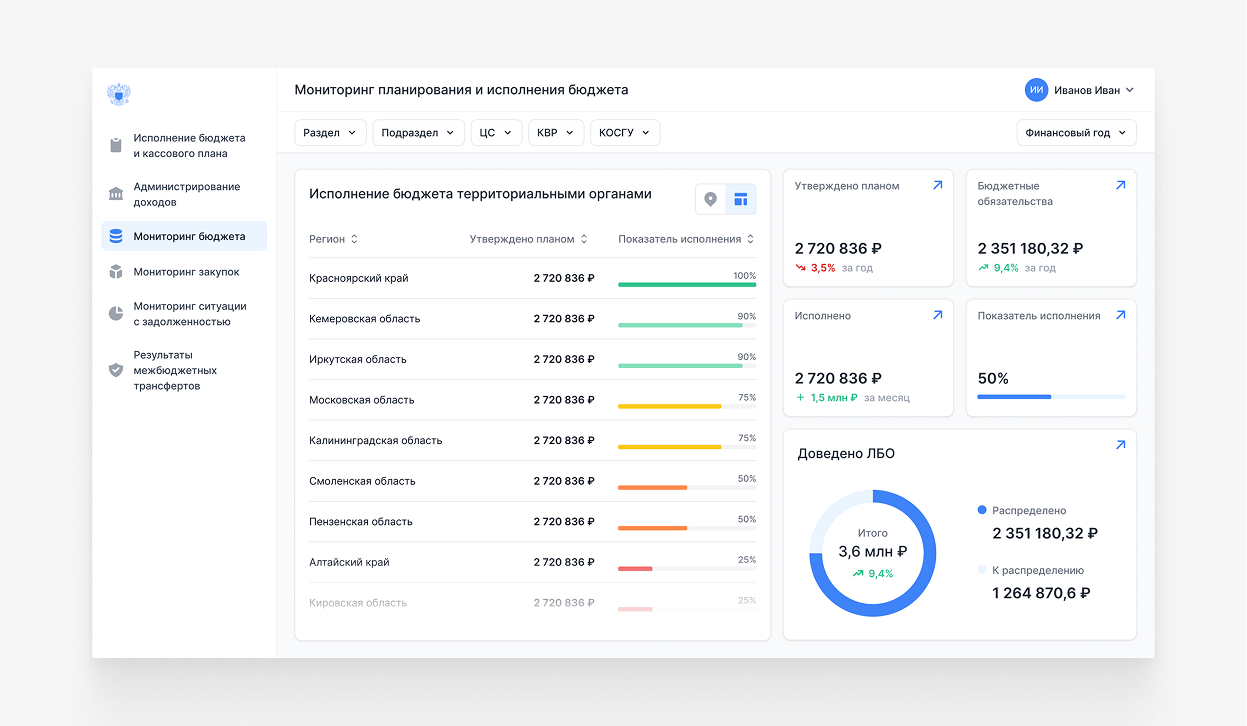Image resolution: width=1247 pixels, height=726 pixels.
Task: Click Алтайский край region name
Action: 350,562
